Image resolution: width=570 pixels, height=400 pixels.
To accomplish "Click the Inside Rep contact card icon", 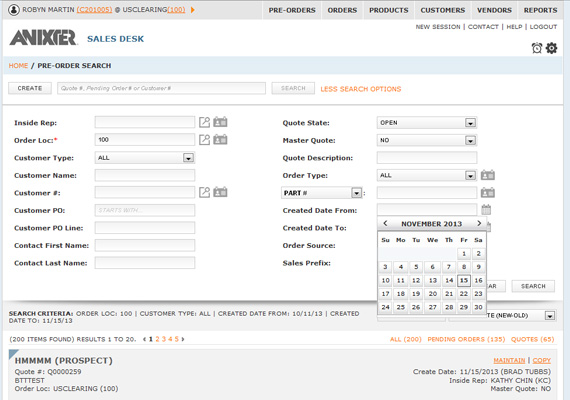I will pyautogui.click(x=220, y=122).
